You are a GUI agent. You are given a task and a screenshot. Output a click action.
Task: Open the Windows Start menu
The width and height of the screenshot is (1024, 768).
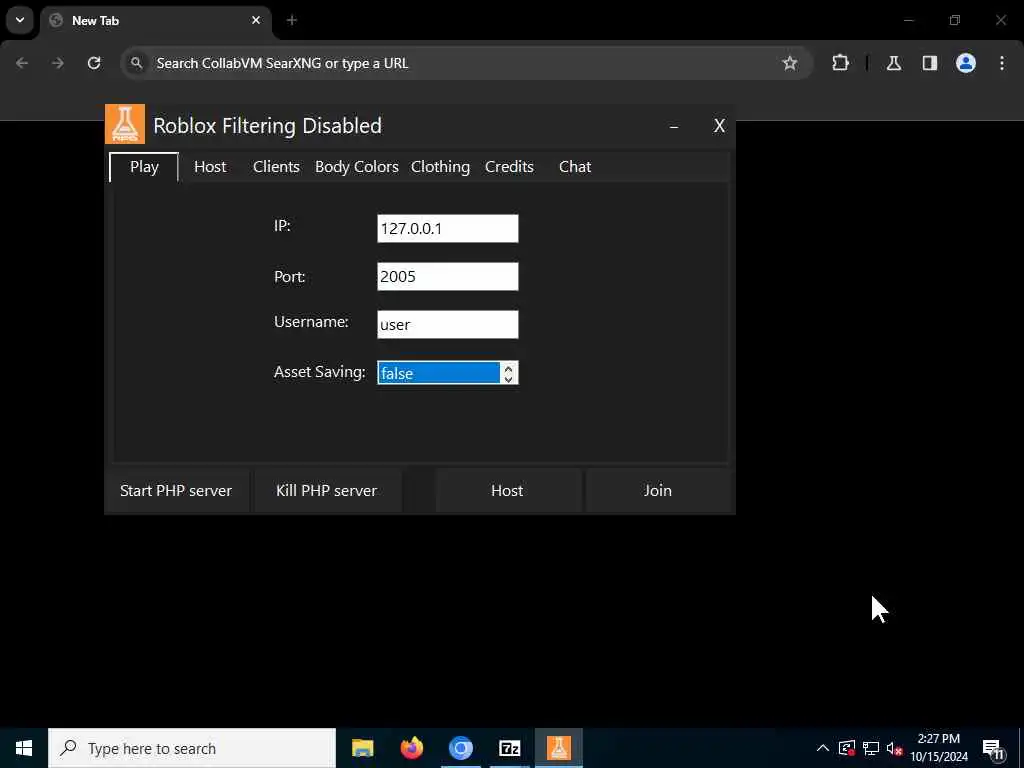click(x=24, y=748)
